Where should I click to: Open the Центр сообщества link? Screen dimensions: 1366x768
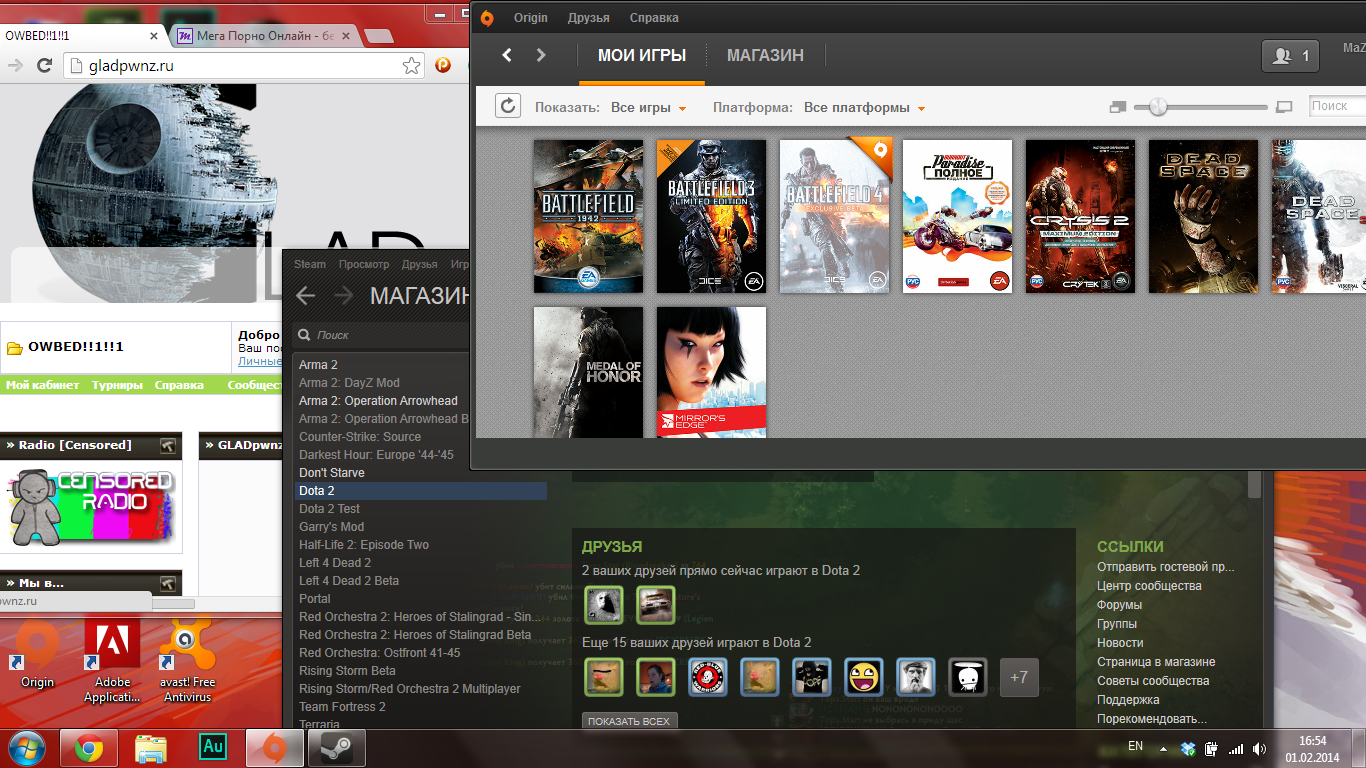click(1149, 586)
